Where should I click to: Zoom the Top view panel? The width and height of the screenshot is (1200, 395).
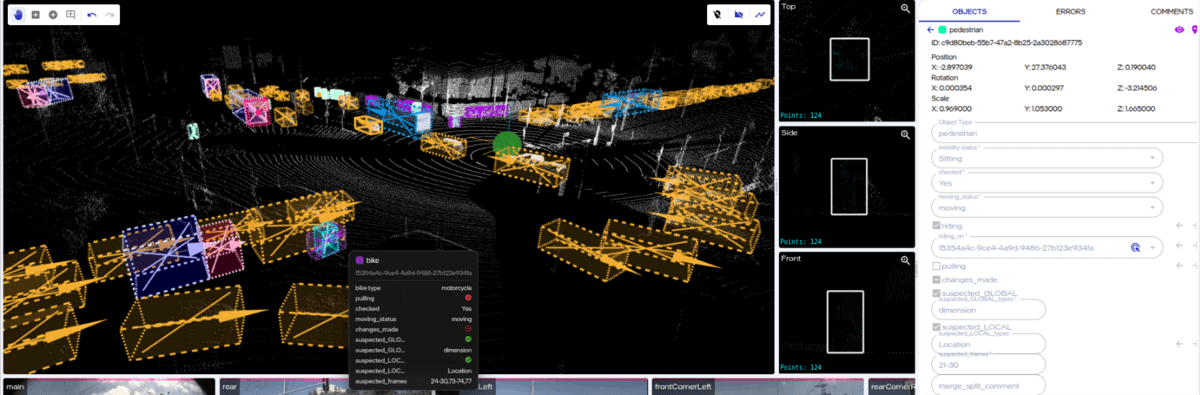pos(905,8)
